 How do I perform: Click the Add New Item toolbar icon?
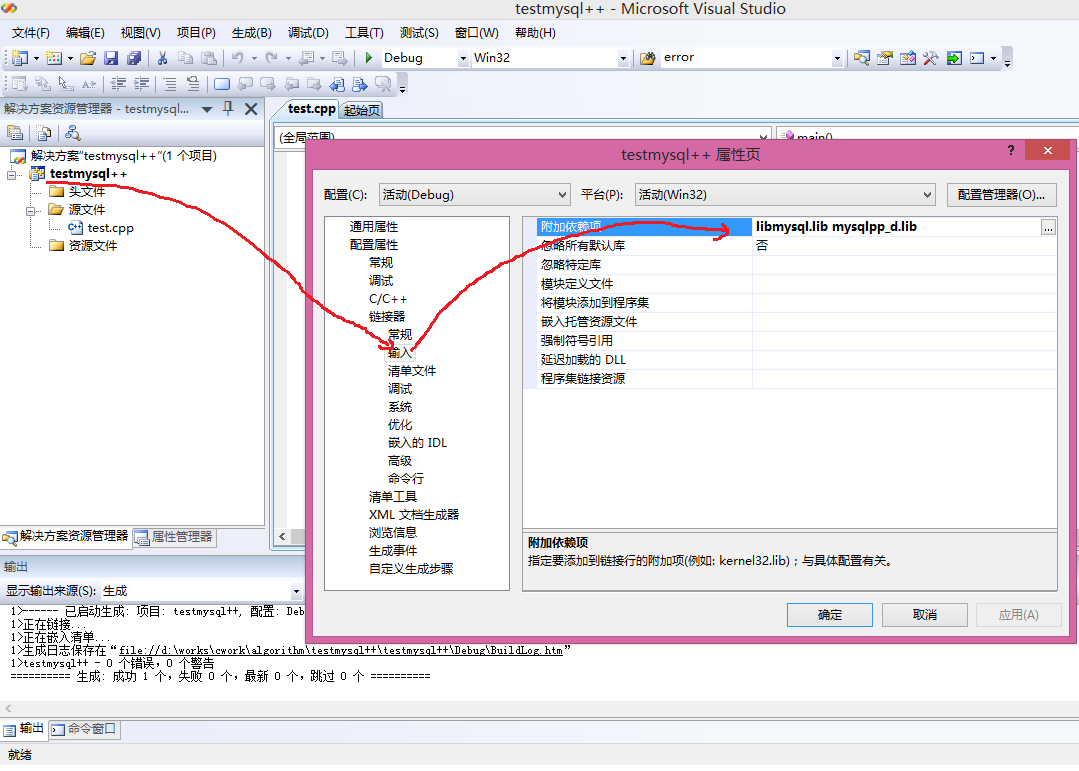pos(54,58)
